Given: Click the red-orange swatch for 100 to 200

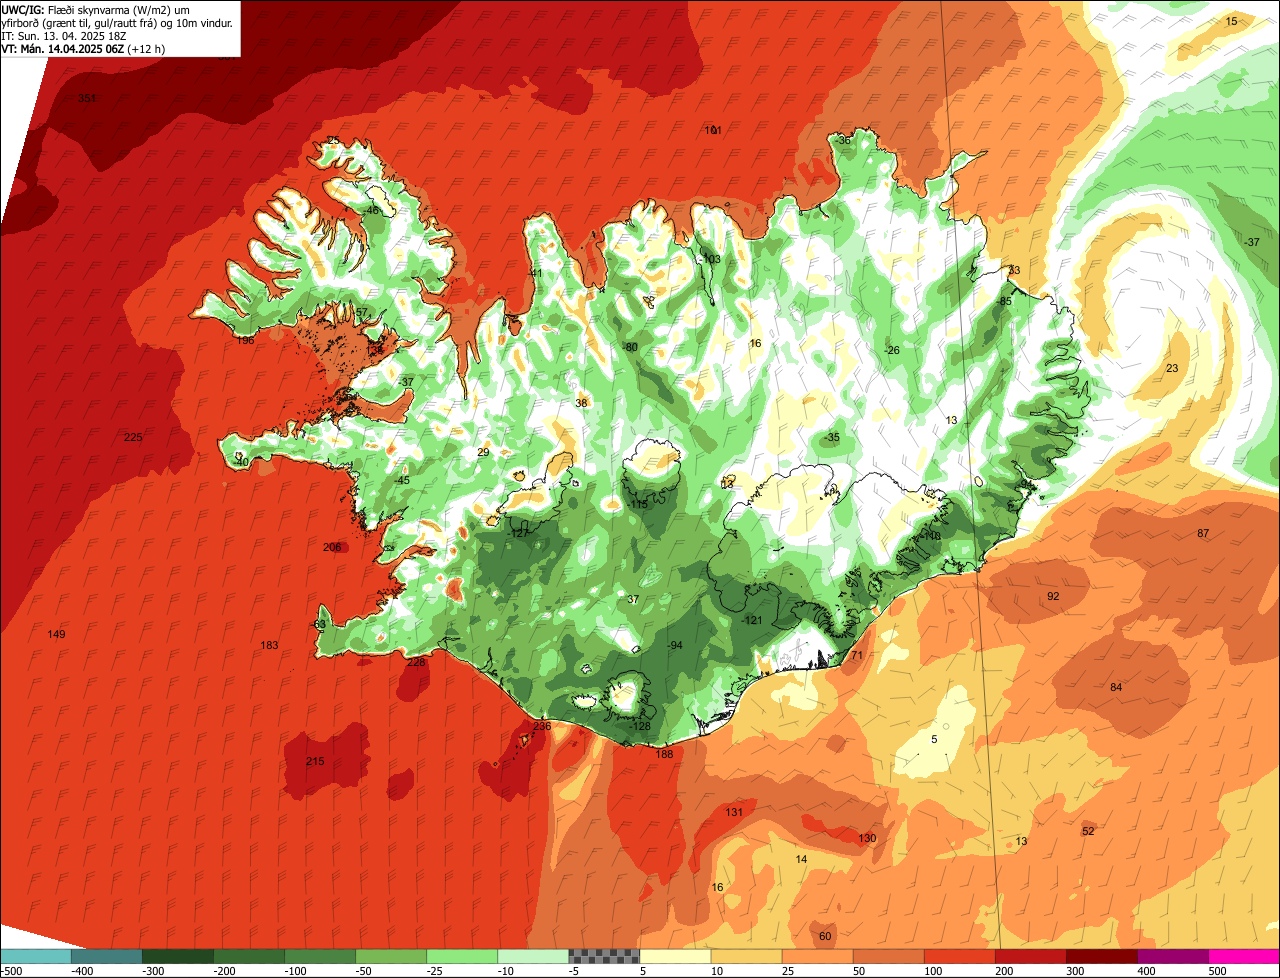Looking at the screenshot, I should 960,956.
